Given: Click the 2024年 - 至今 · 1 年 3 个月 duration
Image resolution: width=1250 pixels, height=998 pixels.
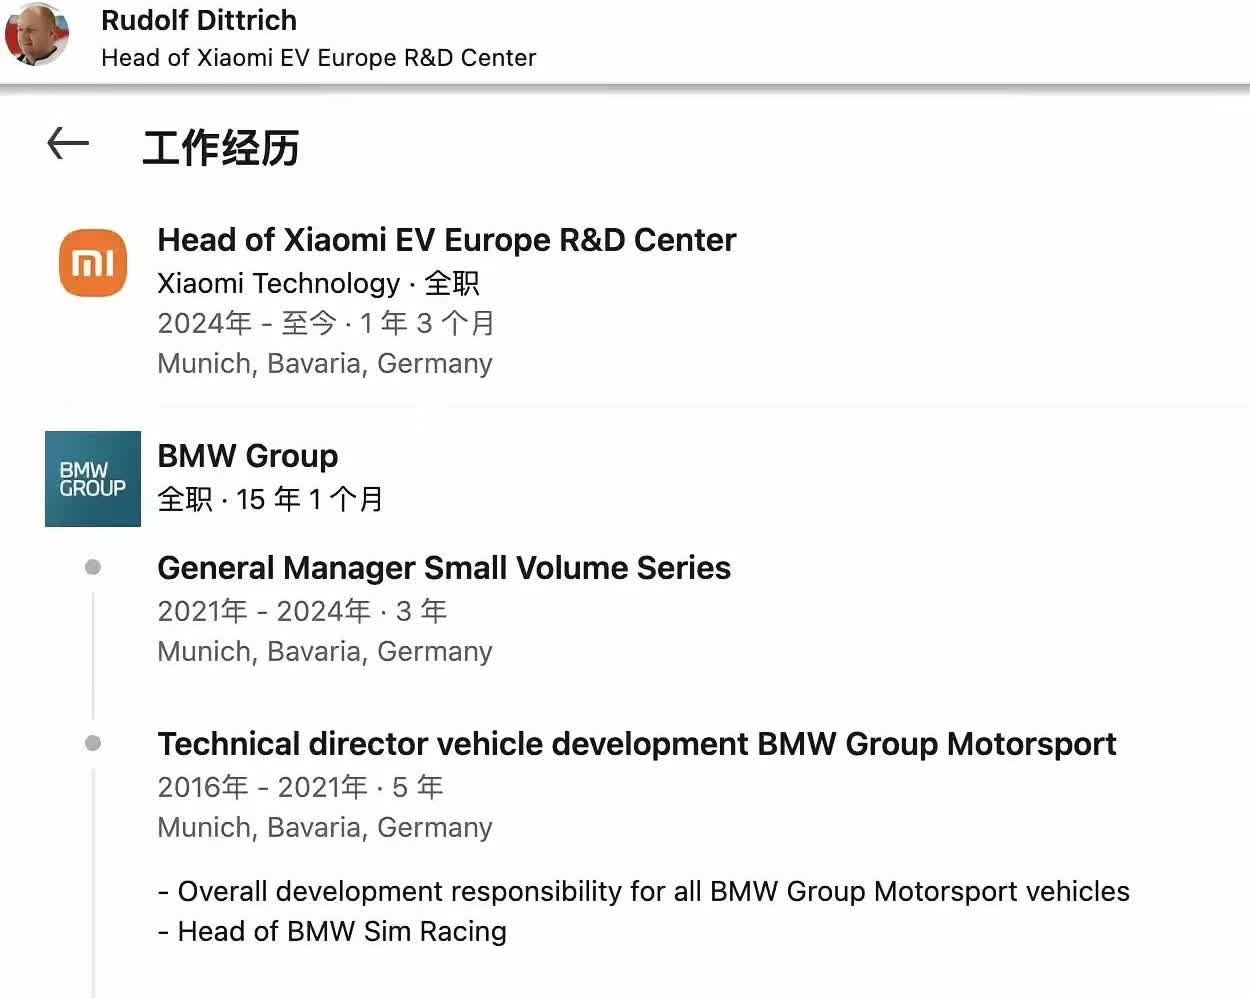Looking at the screenshot, I should (326, 323).
